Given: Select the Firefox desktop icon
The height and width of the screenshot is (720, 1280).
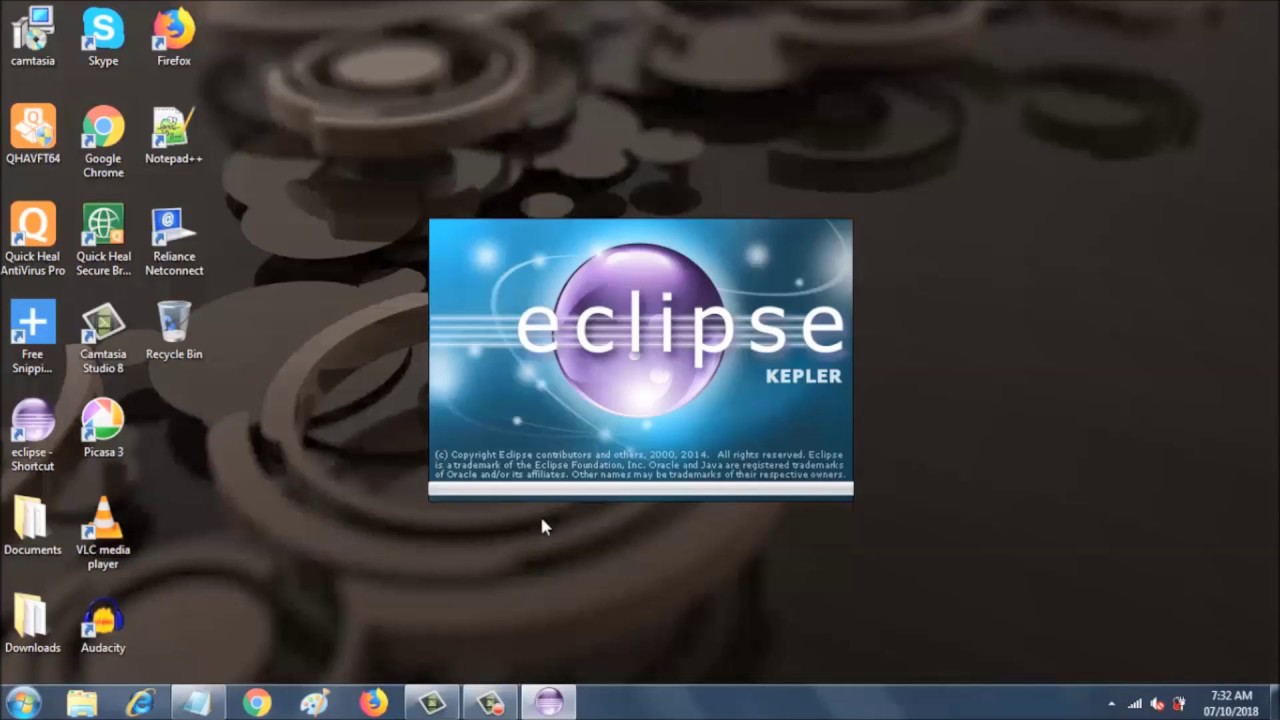Looking at the screenshot, I should click(174, 37).
